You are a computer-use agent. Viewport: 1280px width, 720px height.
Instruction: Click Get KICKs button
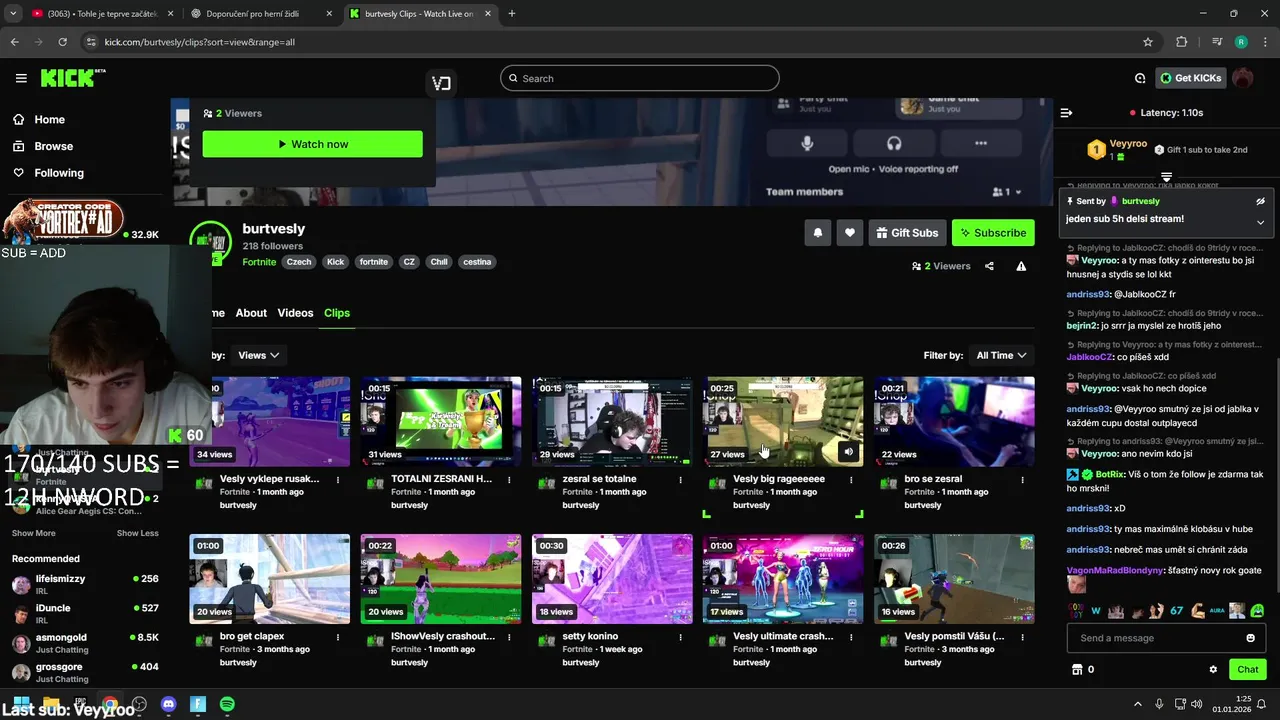pyautogui.click(x=1191, y=78)
